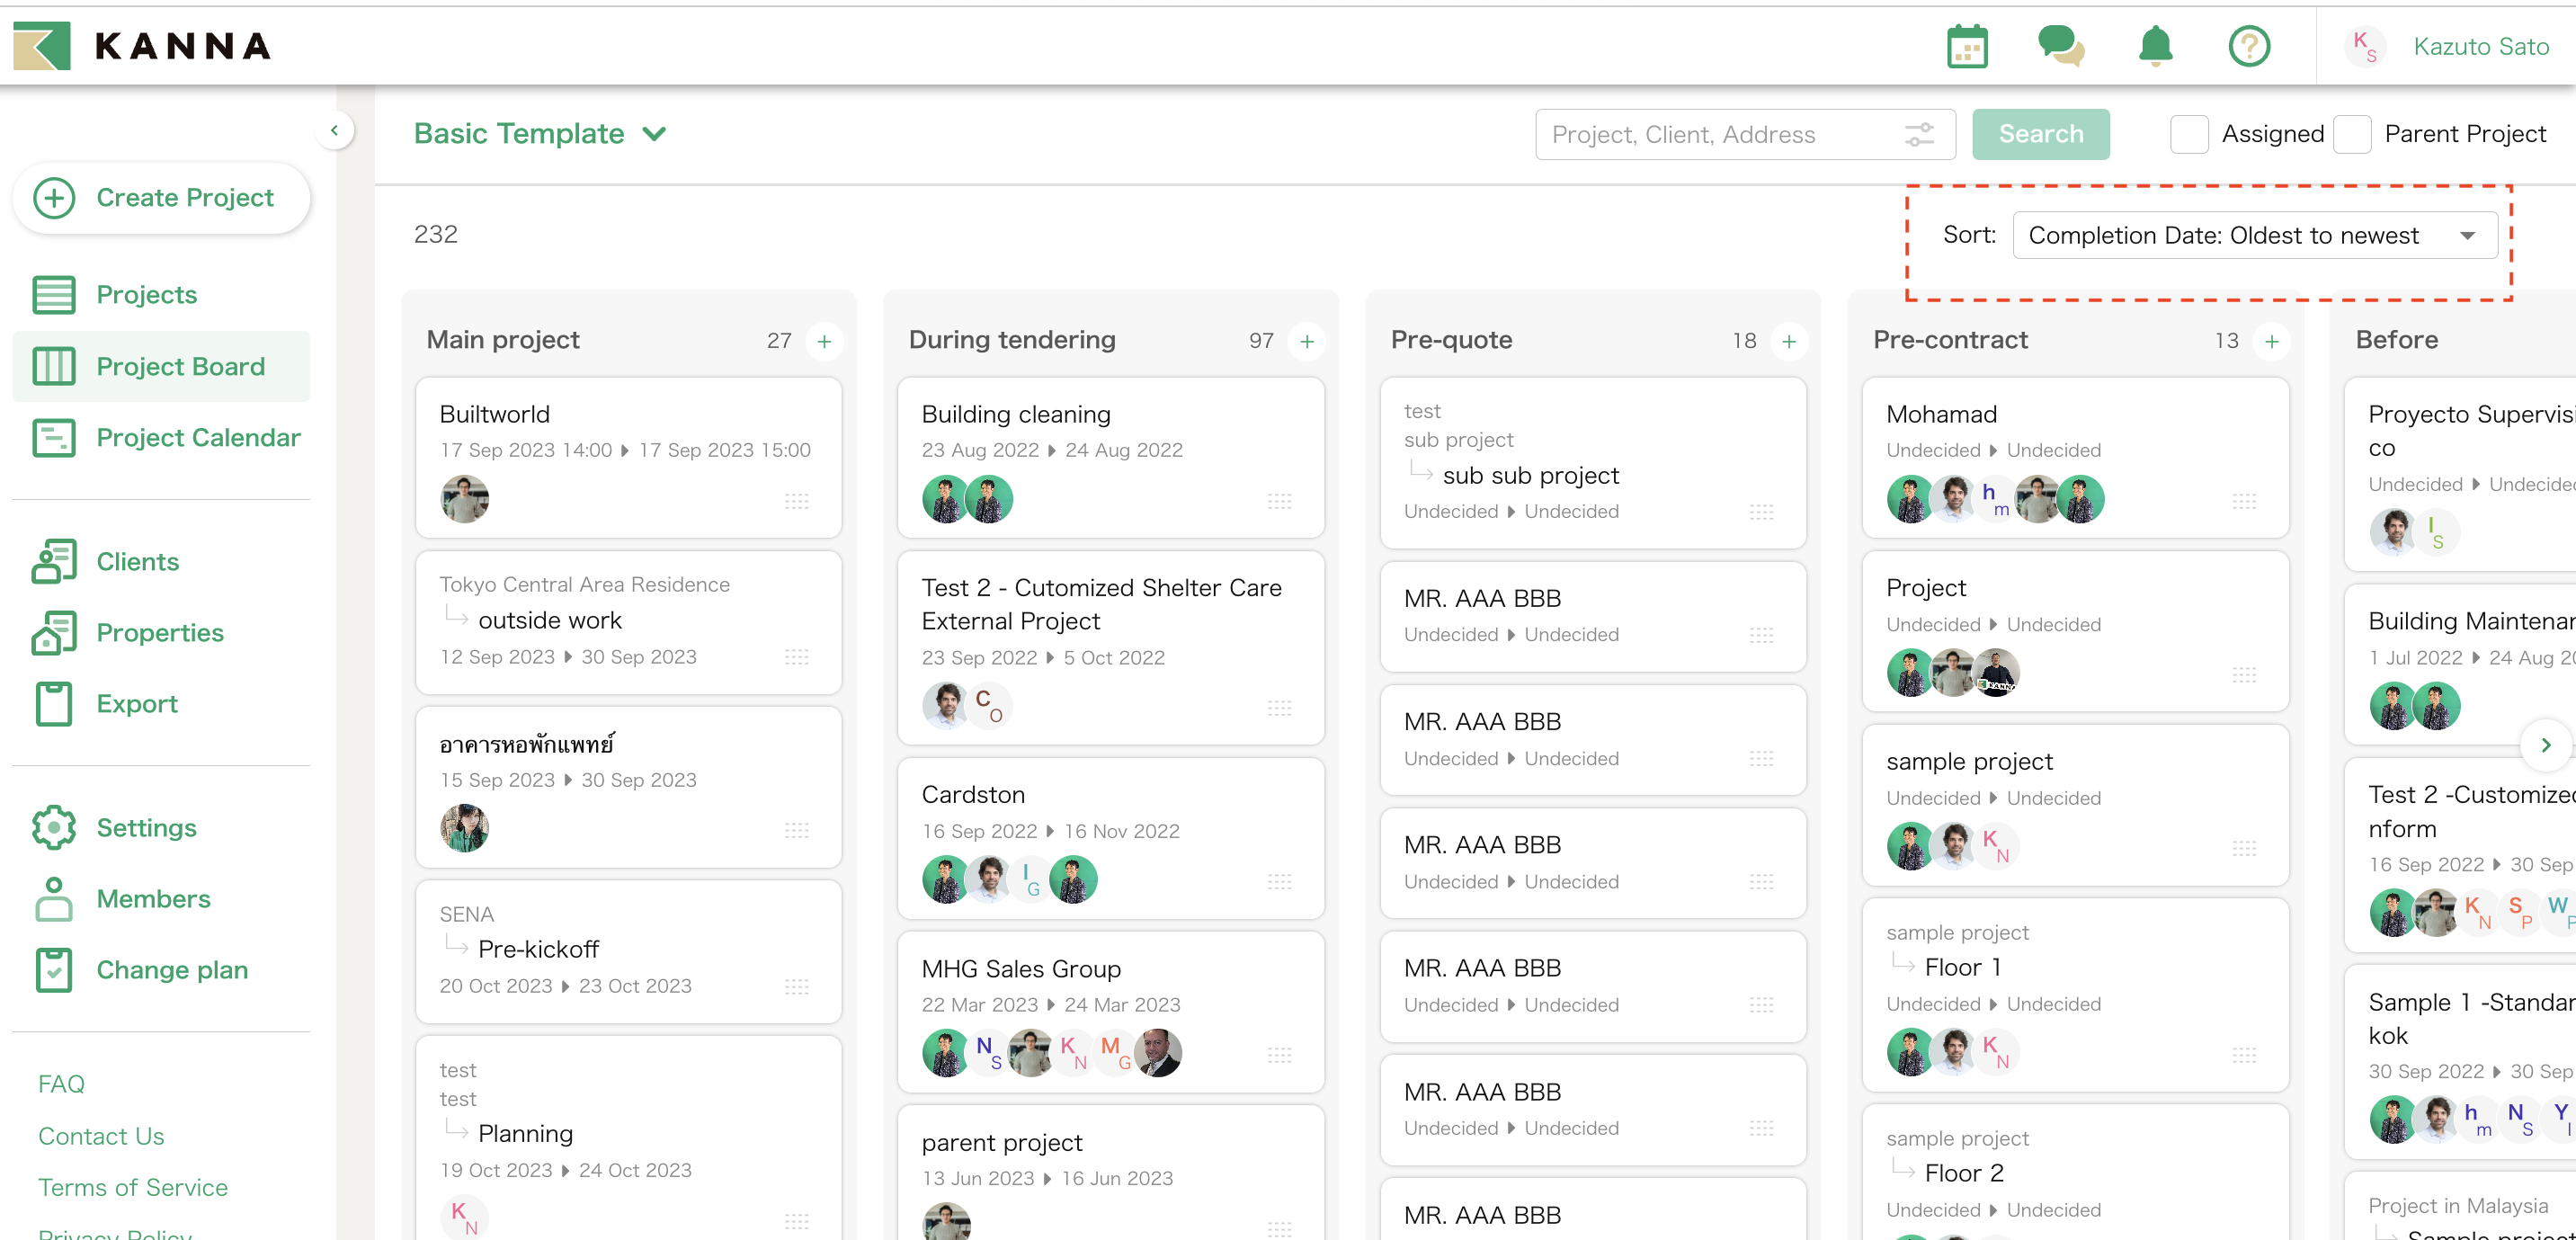Click drag handle on Builtworld card
Viewport: 2576px width, 1240px height.
pos(797,500)
